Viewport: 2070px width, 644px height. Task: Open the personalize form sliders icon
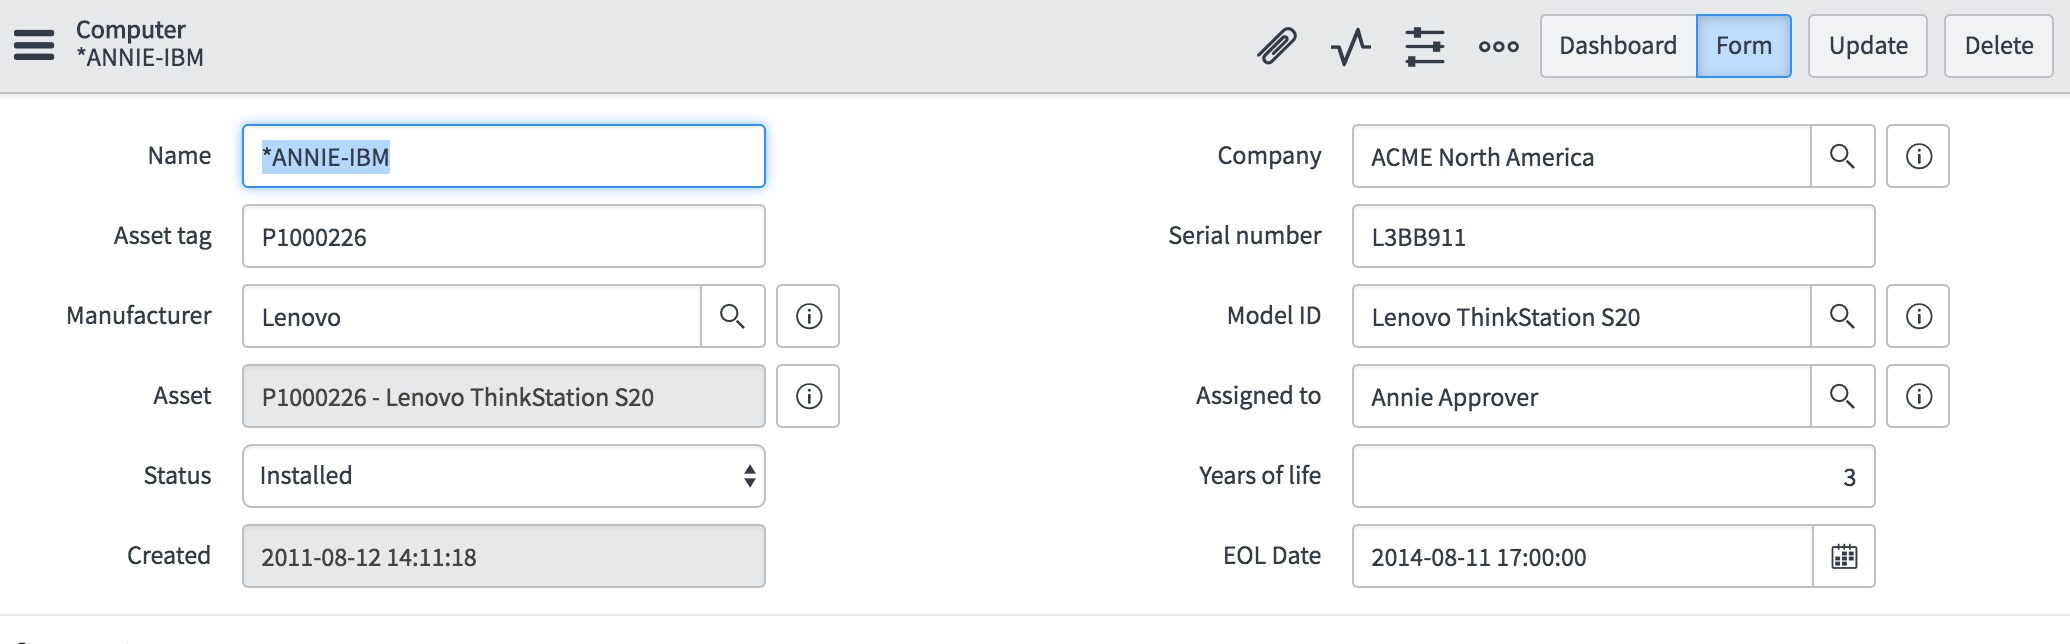tap(1425, 46)
